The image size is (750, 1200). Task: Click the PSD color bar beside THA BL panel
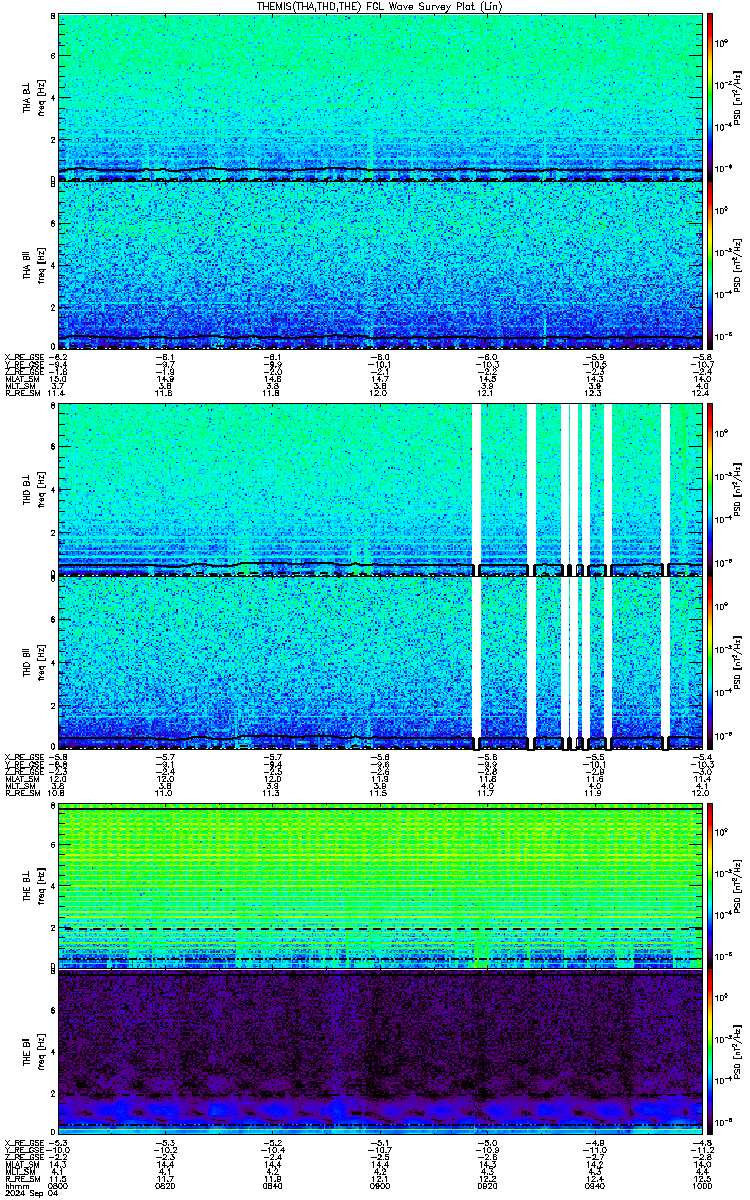710,97
